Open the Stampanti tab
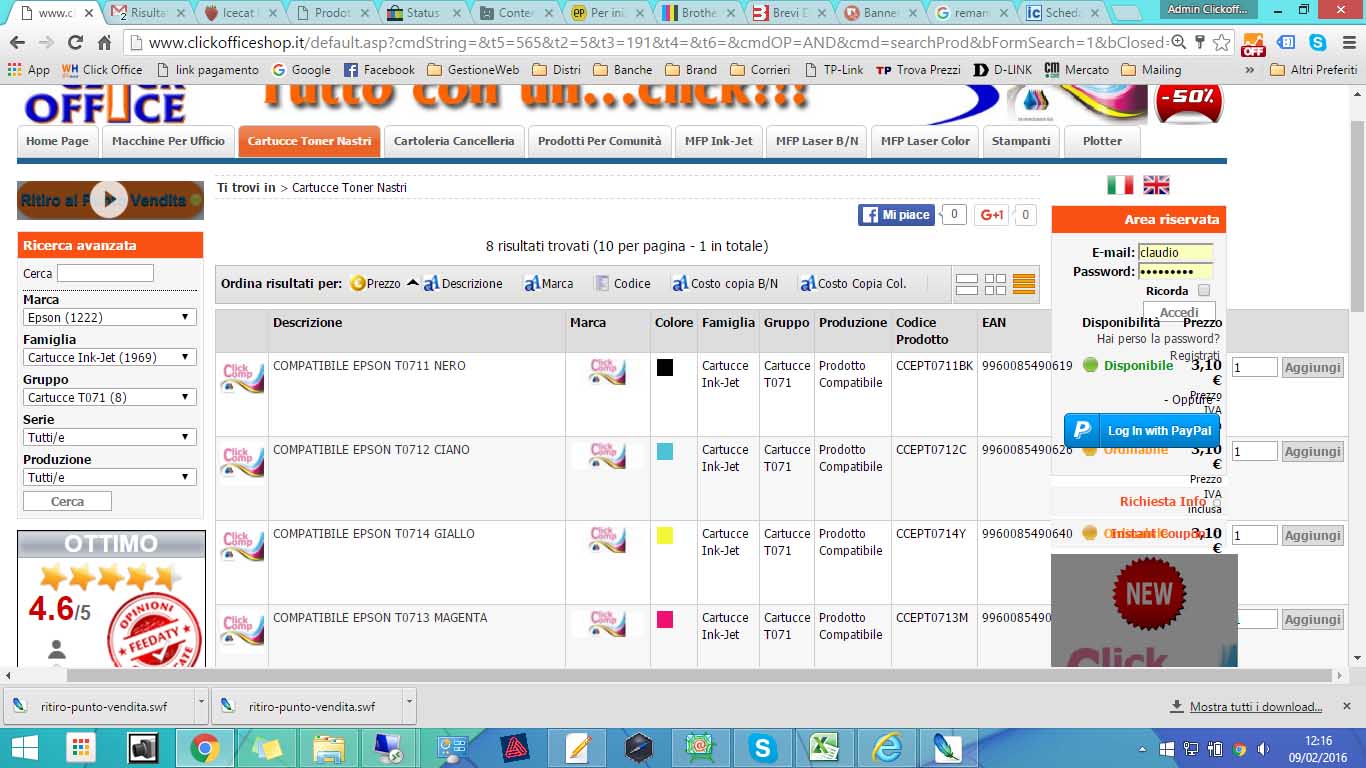Screen dimensions: 1366x768 [1021, 141]
